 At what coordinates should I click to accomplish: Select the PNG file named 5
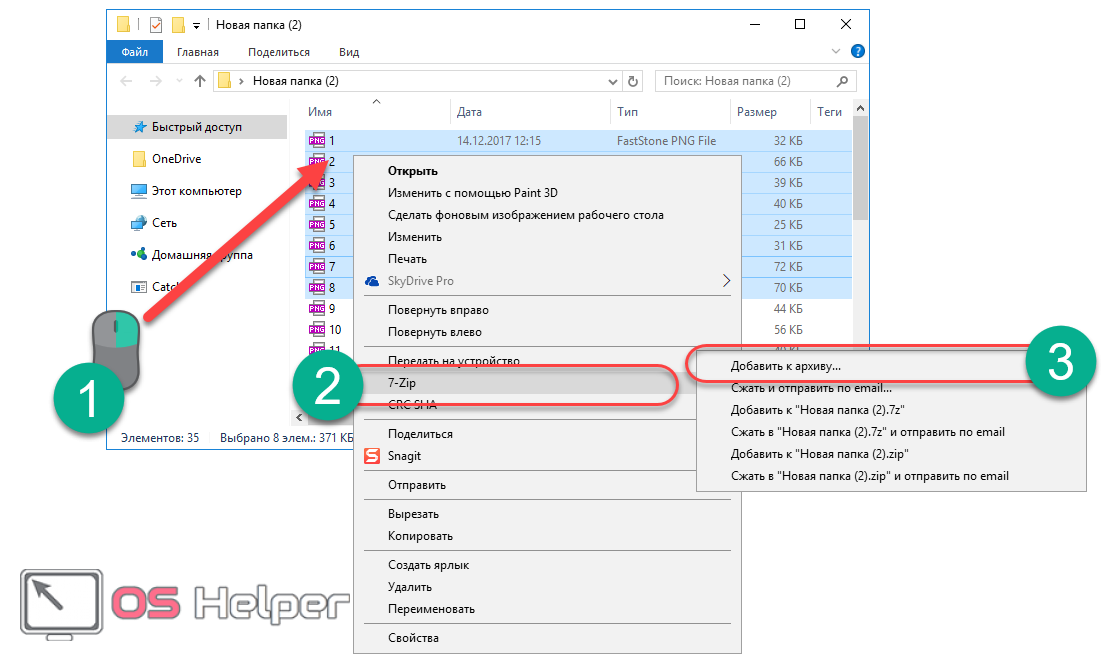(x=330, y=225)
